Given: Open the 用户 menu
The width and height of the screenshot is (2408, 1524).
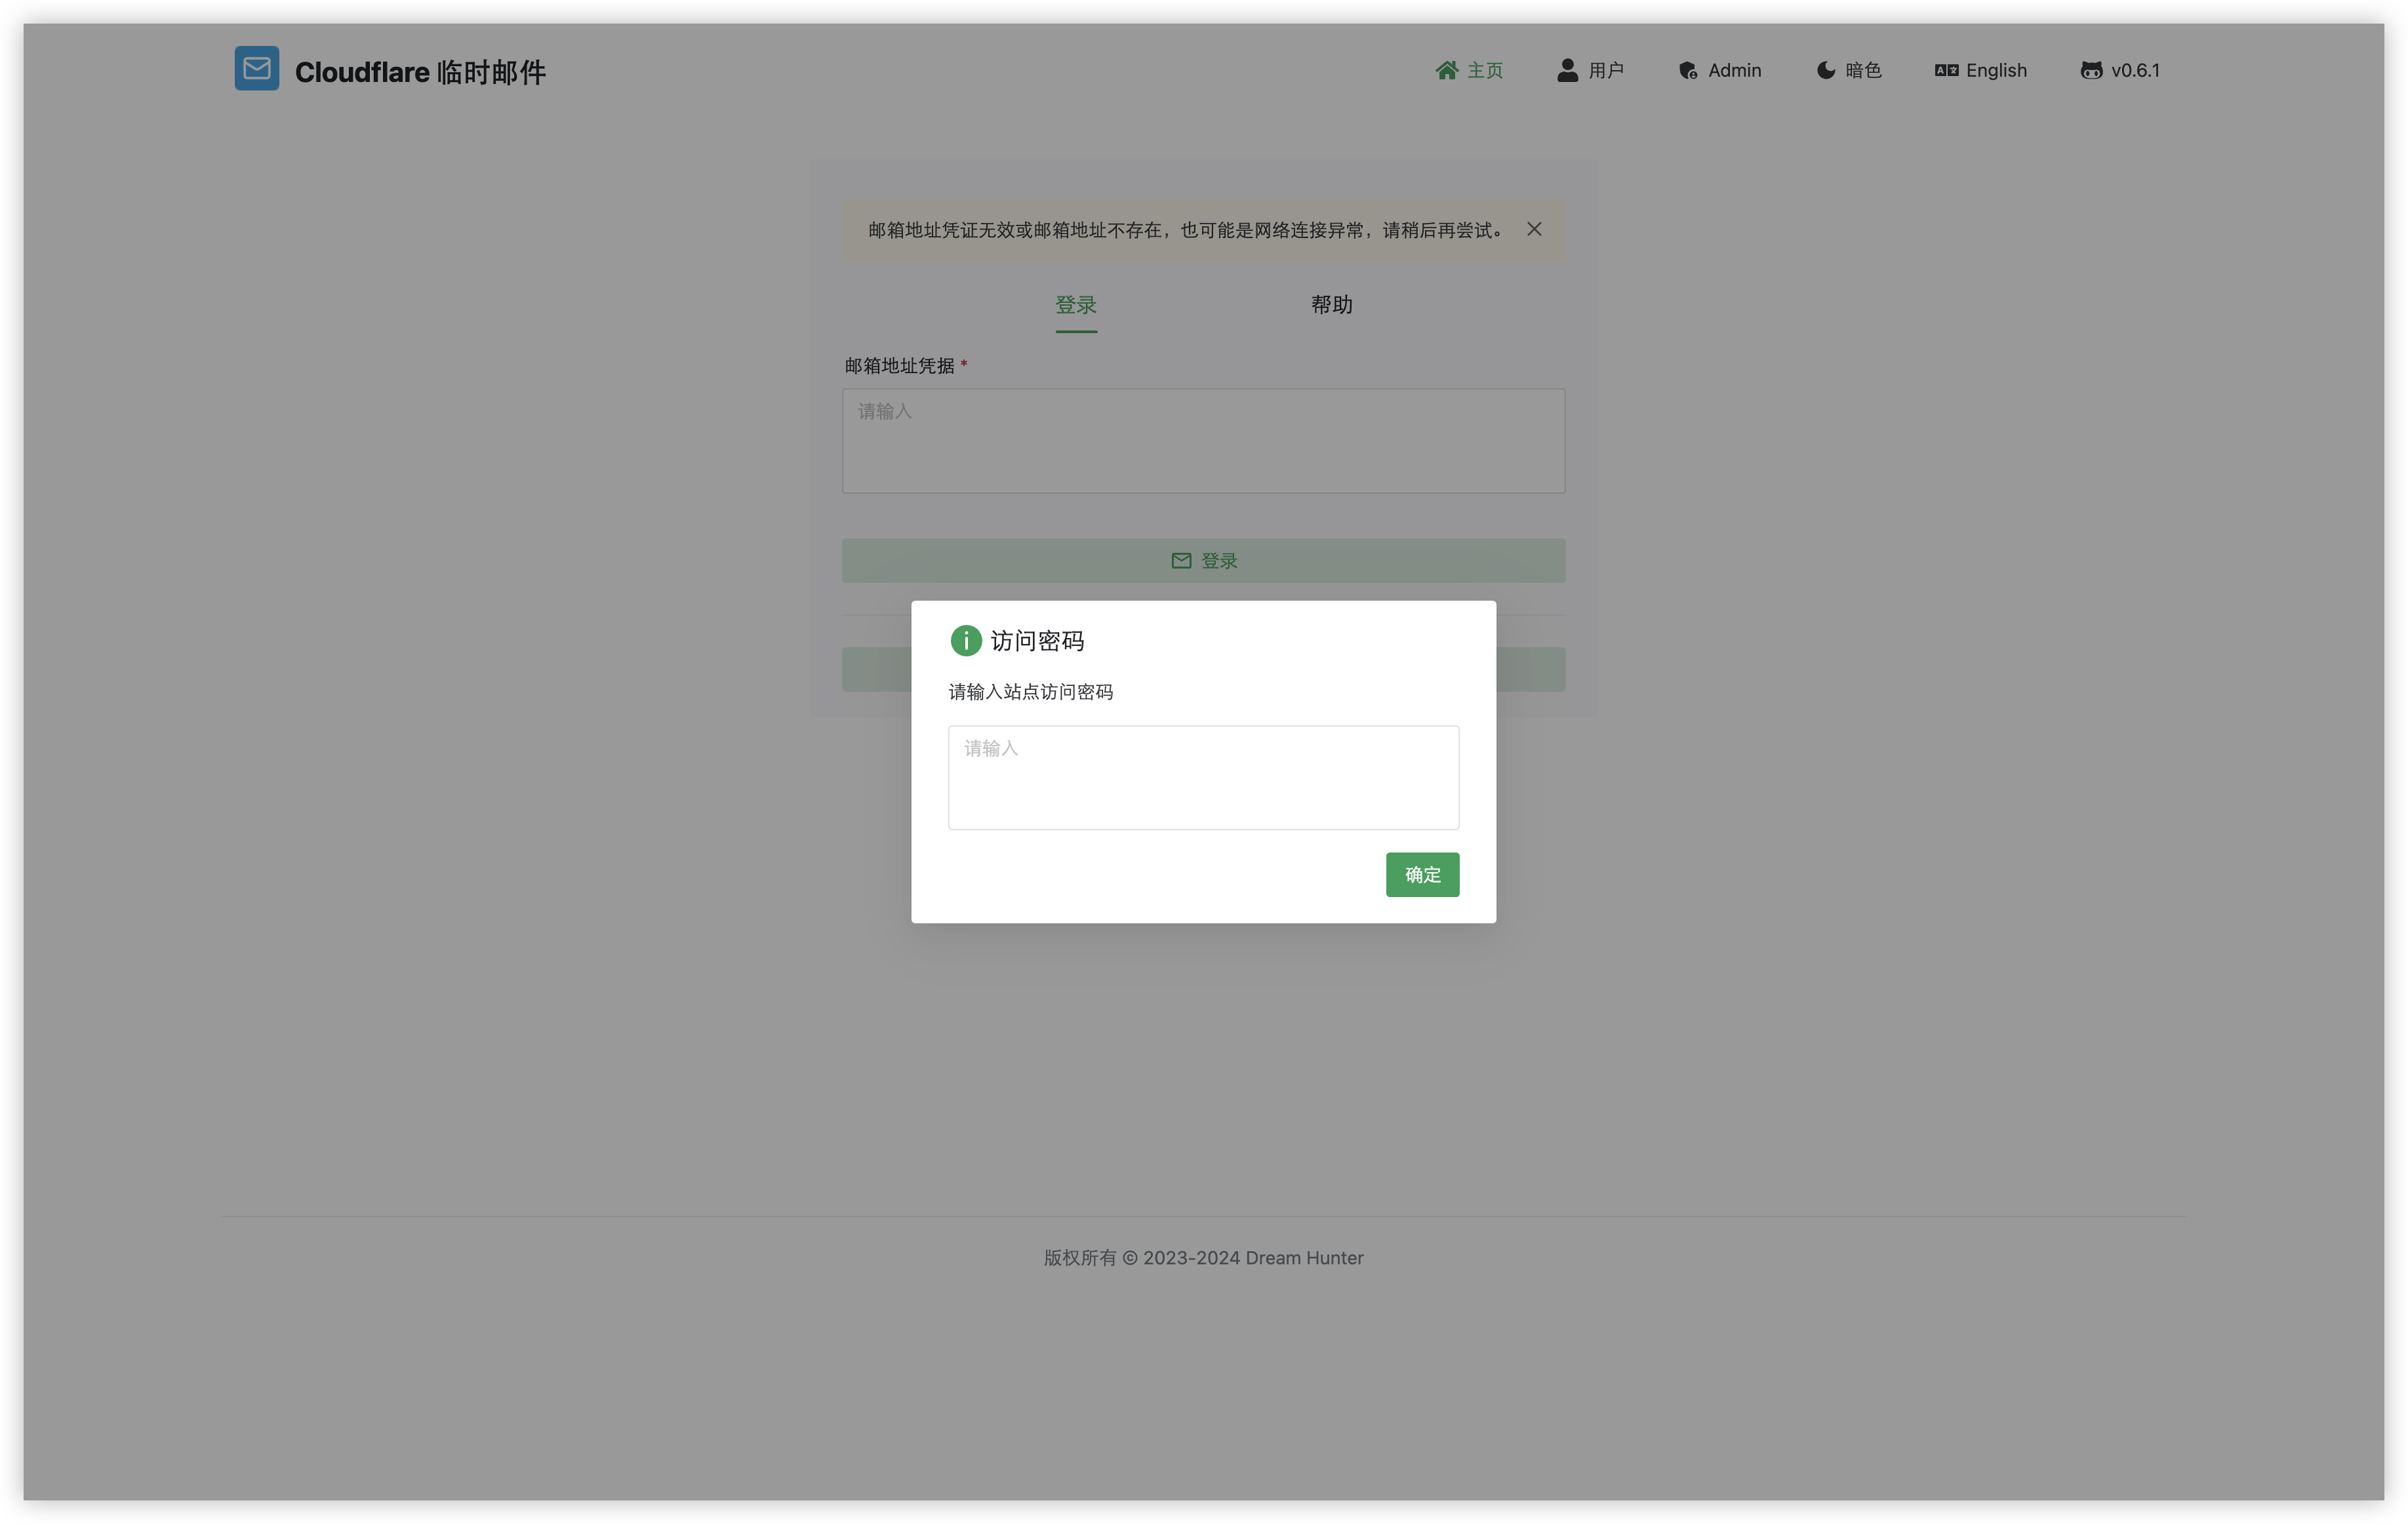Looking at the screenshot, I should click(1591, 70).
